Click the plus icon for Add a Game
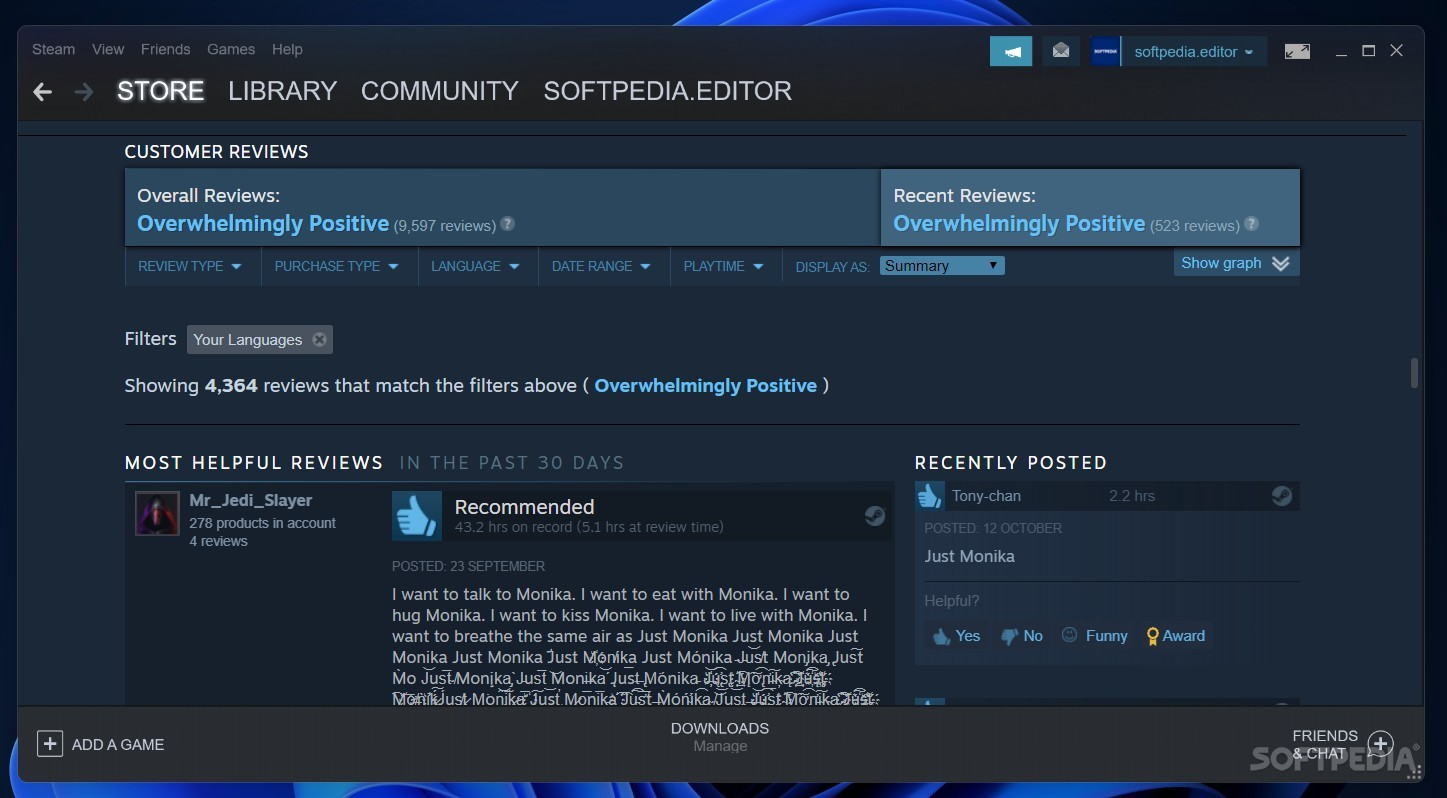The height and width of the screenshot is (798, 1447). [50, 744]
